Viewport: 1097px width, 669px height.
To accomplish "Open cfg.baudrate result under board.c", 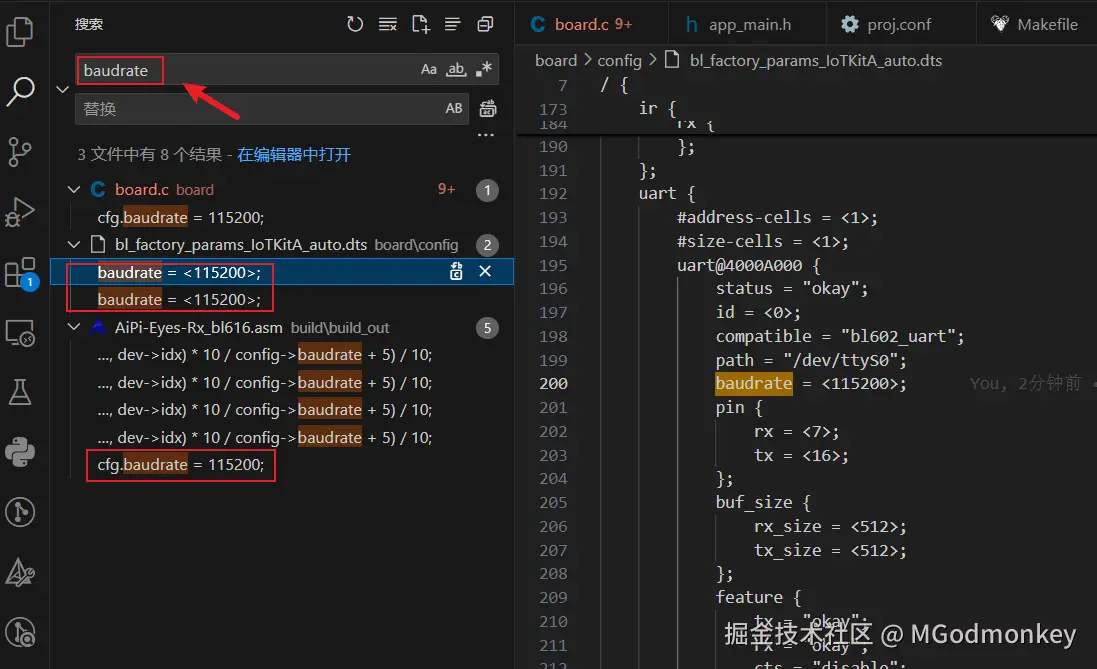I will click(181, 218).
